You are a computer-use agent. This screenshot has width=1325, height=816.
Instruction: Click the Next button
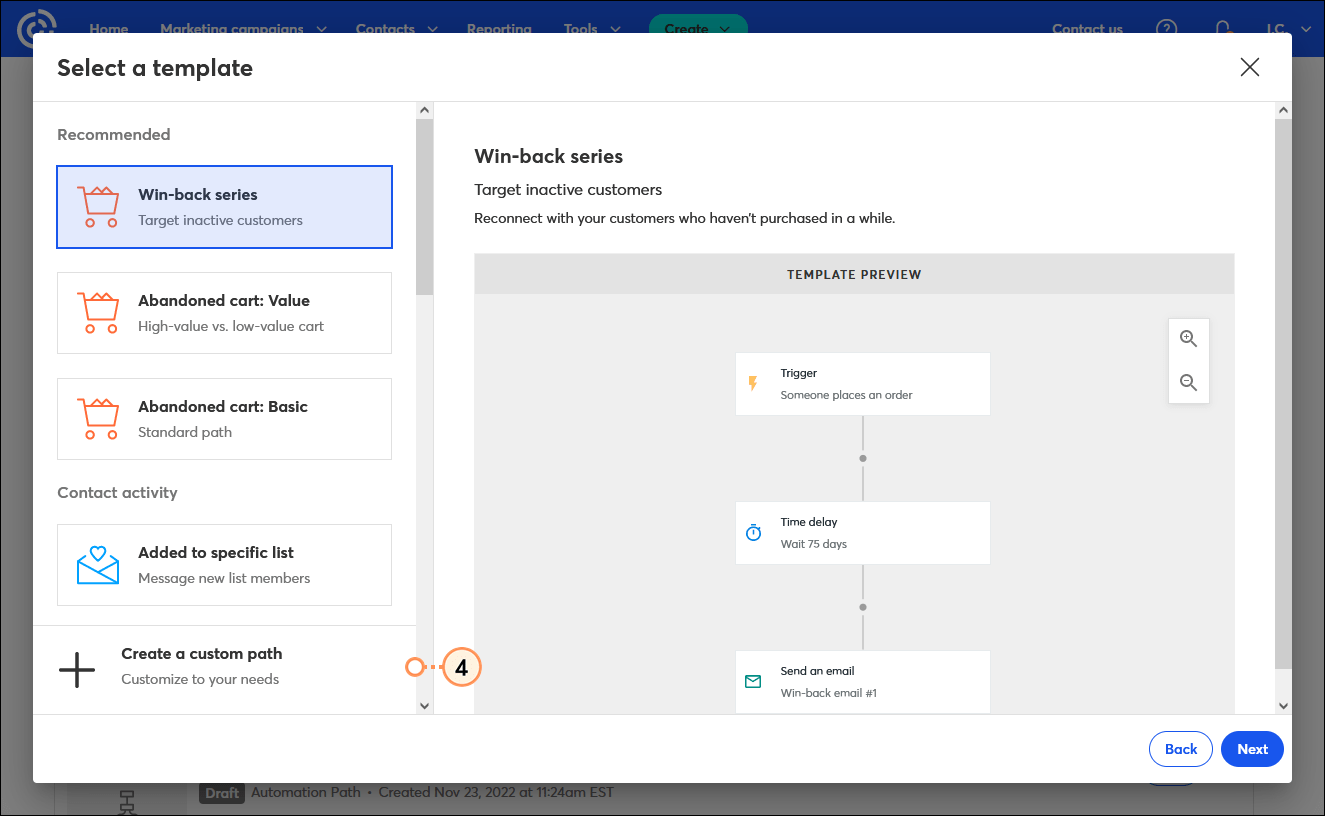pos(1252,749)
